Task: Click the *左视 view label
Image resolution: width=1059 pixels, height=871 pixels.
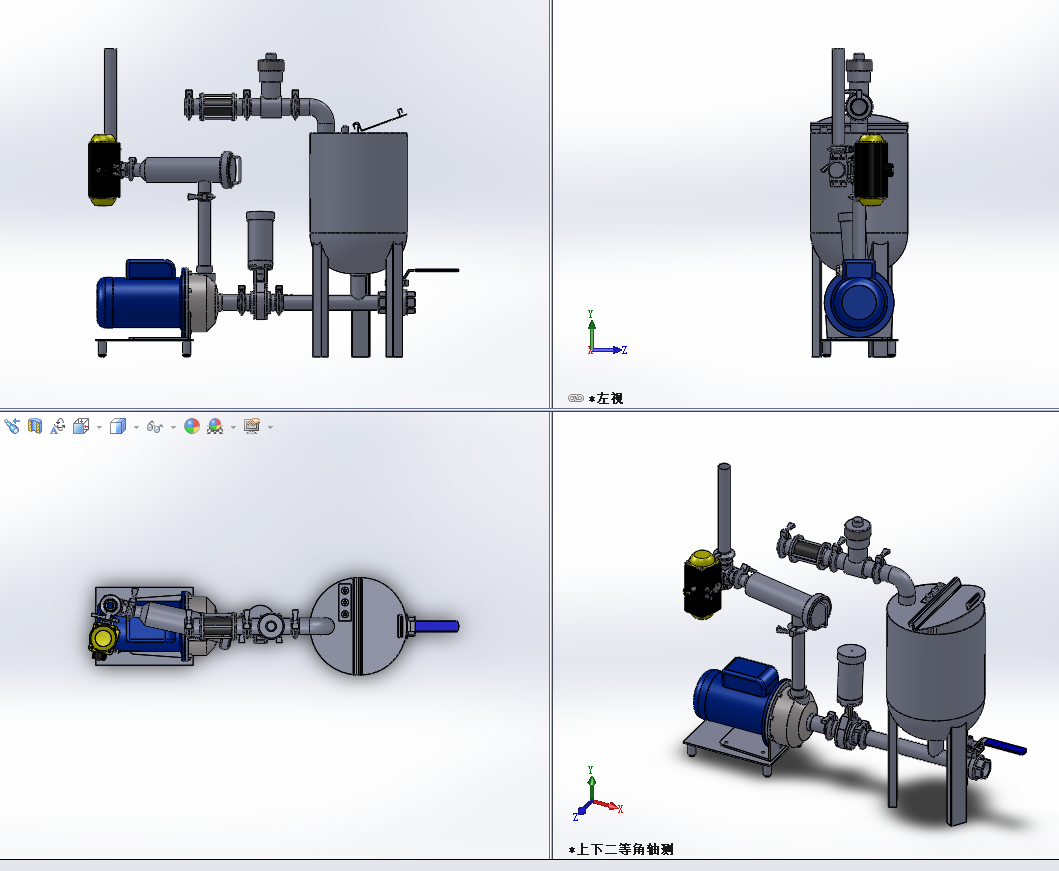Action: 606,398
